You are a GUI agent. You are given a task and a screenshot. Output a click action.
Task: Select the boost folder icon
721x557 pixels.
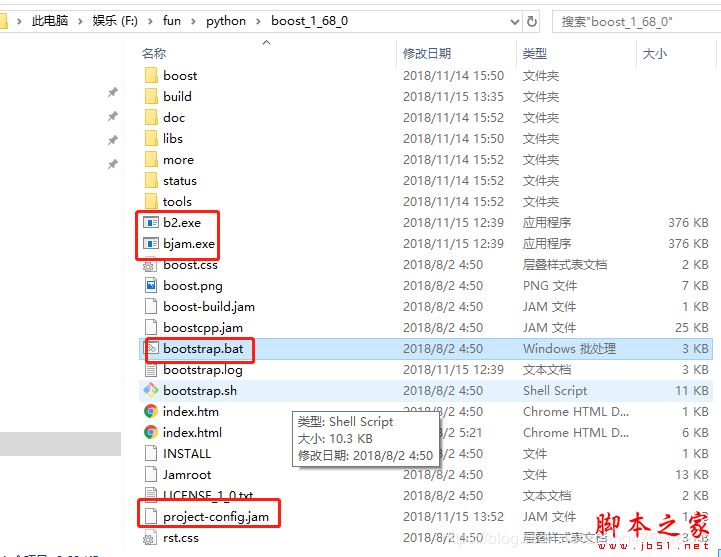(x=151, y=75)
